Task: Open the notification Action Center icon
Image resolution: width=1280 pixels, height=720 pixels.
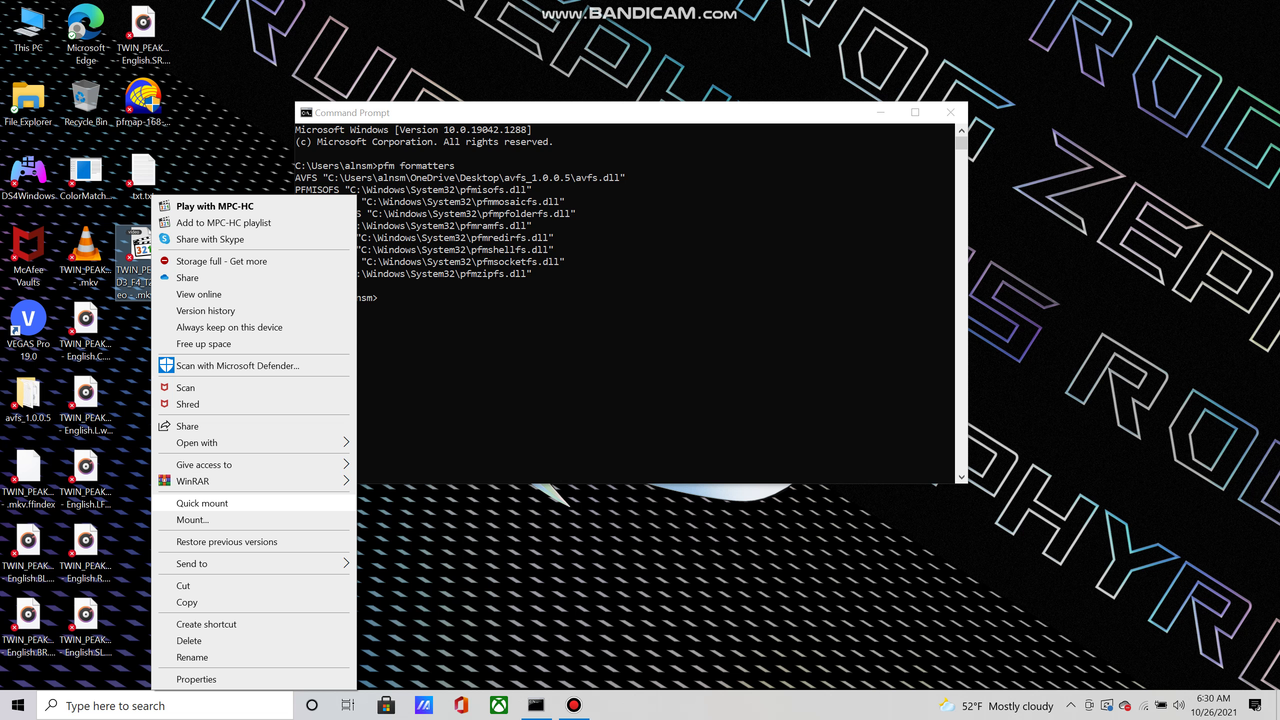Action: coord(1256,705)
